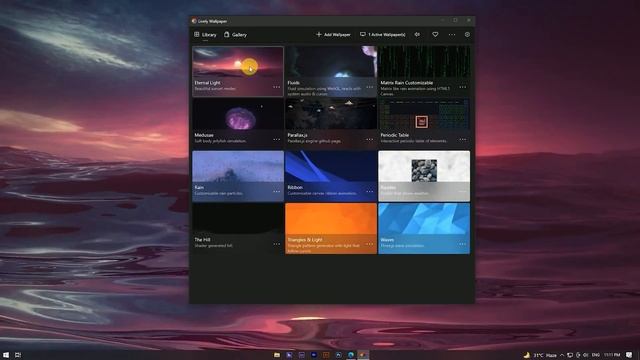Select the Eternal Light wallpaper thumbnail
Viewport: 640px width, 360px height.
pos(238,71)
